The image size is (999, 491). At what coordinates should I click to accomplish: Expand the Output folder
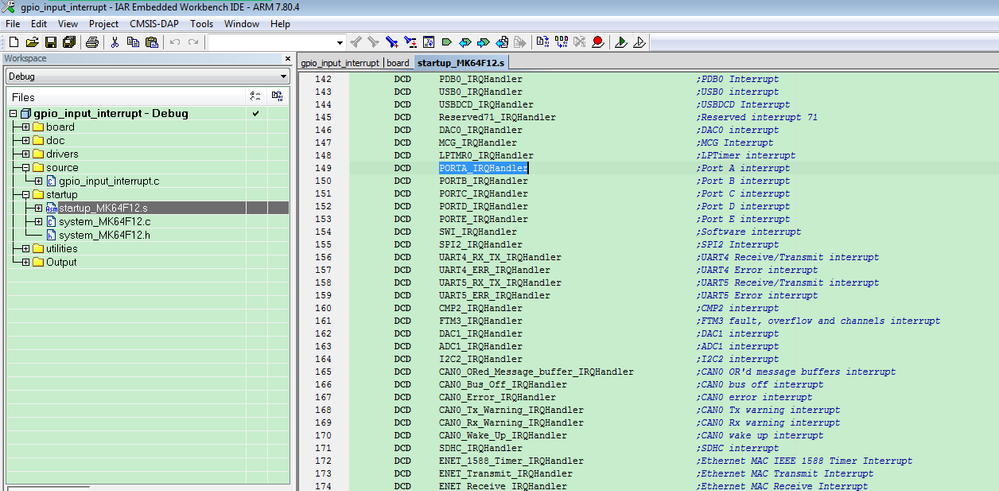[25, 262]
